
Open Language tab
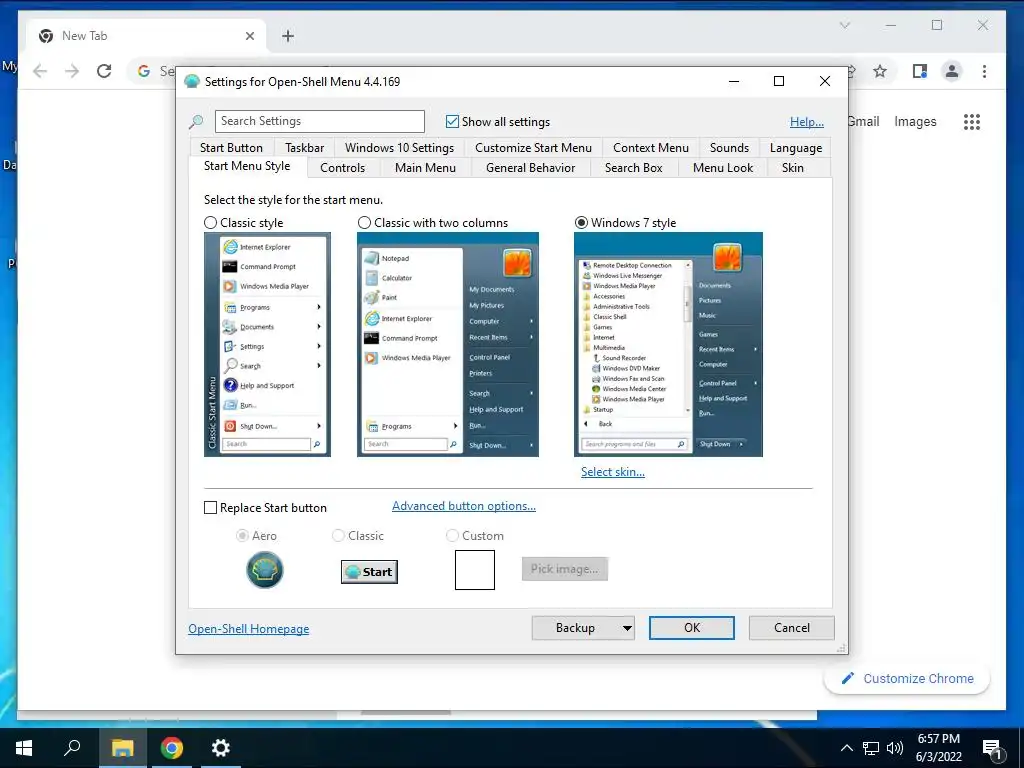[795, 148]
